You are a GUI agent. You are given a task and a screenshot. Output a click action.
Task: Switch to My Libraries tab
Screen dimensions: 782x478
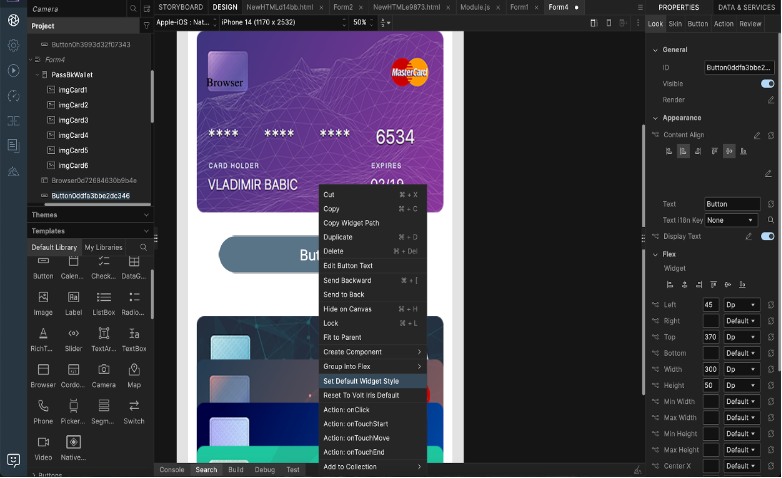pyautogui.click(x=103, y=247)
